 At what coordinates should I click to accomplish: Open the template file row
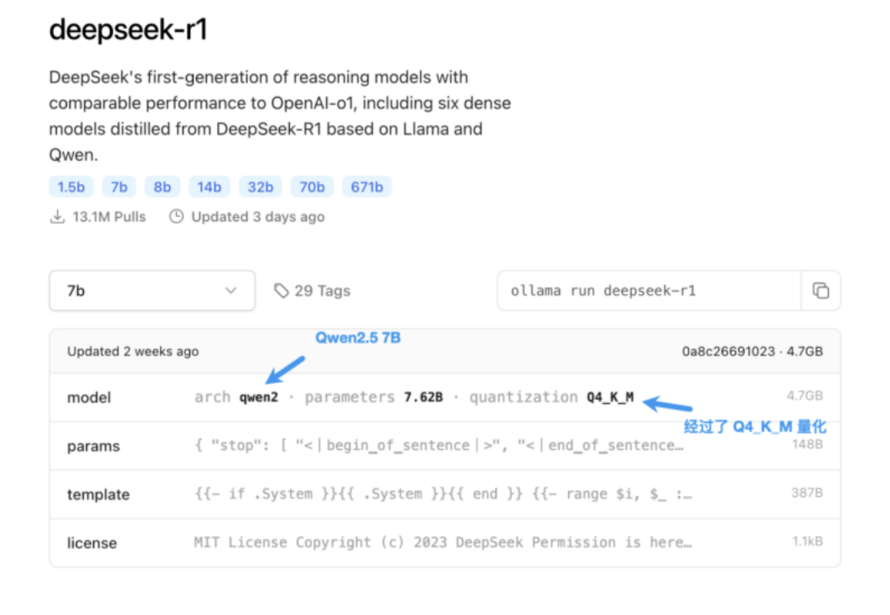[x=98, y=495]
